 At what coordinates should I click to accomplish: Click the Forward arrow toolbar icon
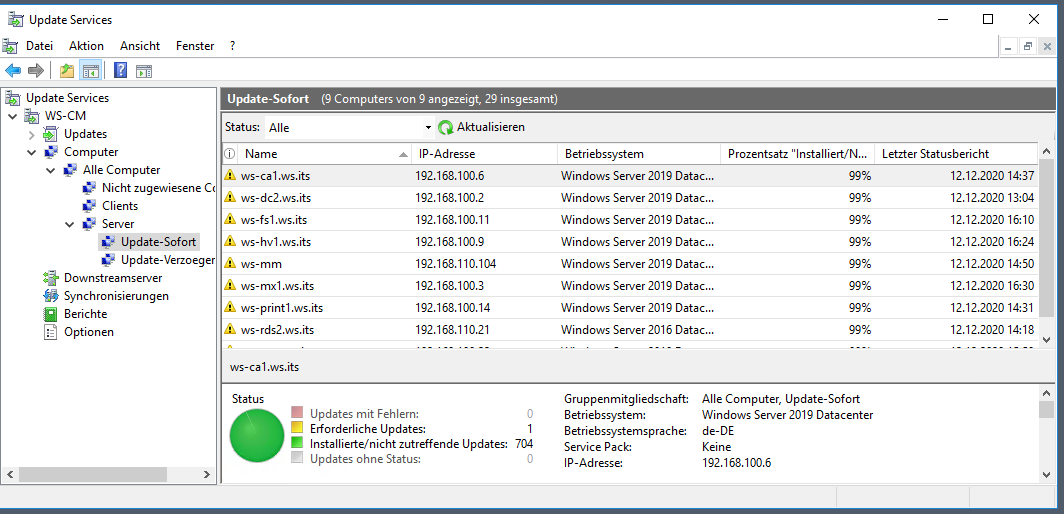click(36, 70)
